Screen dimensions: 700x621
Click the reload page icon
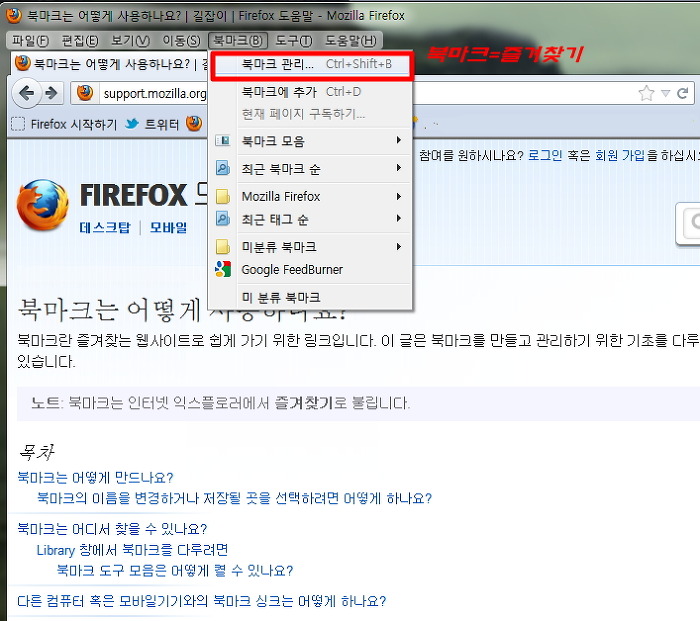[x=683, y=93]
